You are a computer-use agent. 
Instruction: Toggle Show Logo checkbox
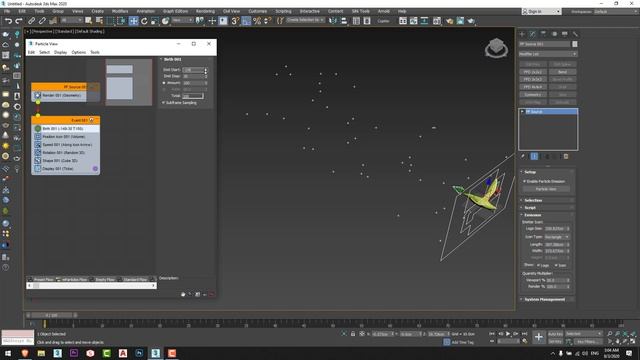[538, 265]
